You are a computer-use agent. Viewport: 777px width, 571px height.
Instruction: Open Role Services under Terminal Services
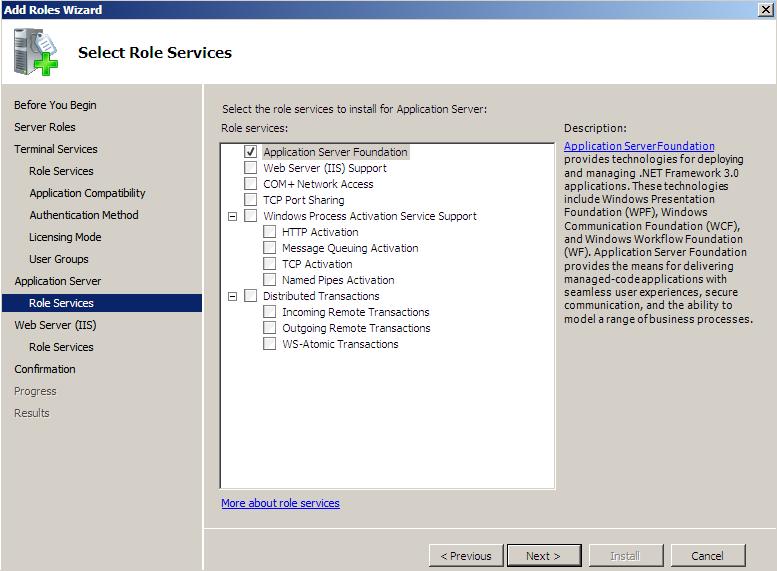[61, 171]
